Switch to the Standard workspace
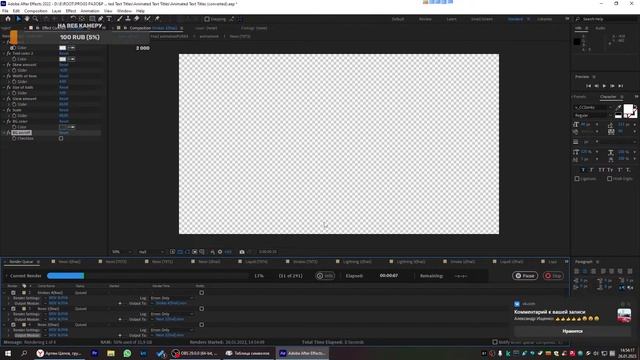 point(515,19)
